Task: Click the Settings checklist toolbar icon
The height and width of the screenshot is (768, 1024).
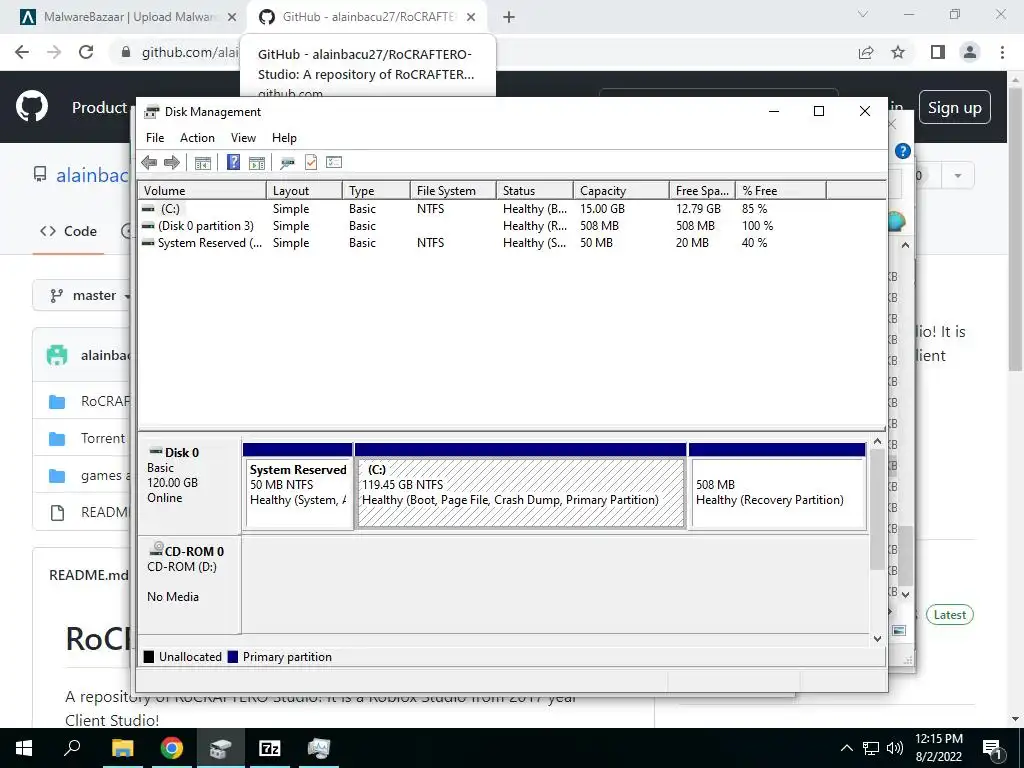Action: pos(334,162)
